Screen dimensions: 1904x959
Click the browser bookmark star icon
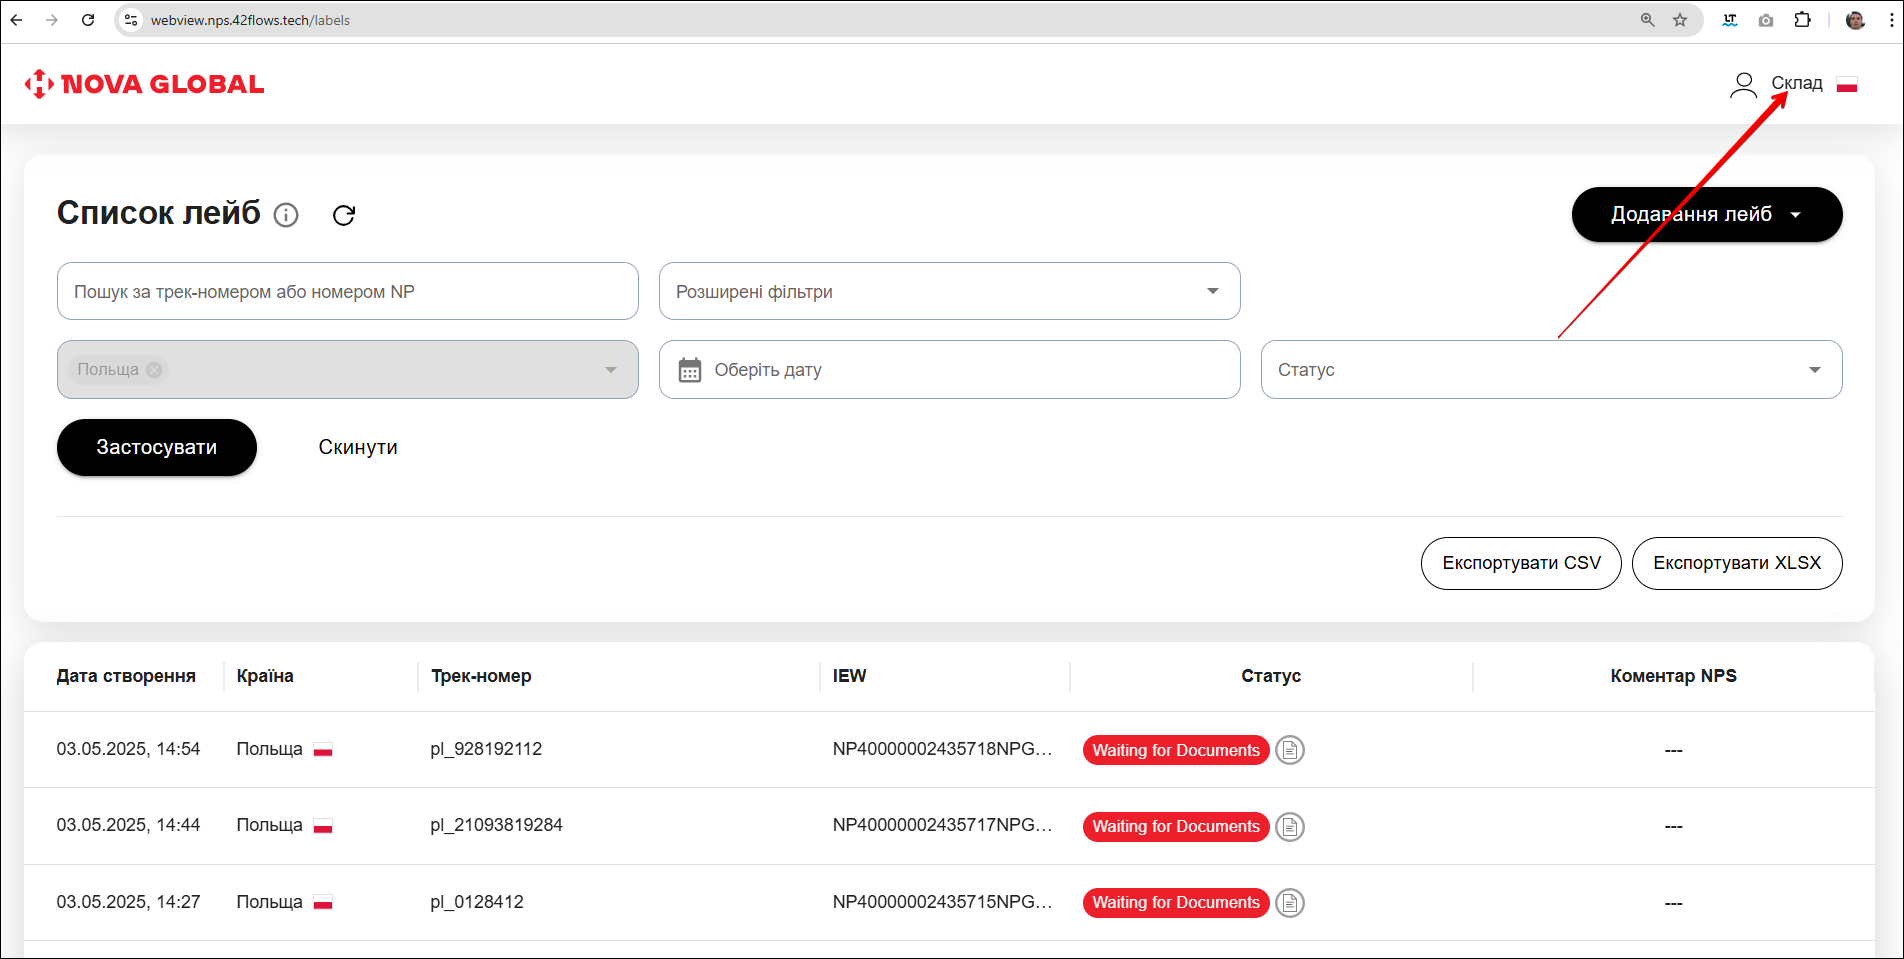coord(1680,20)
